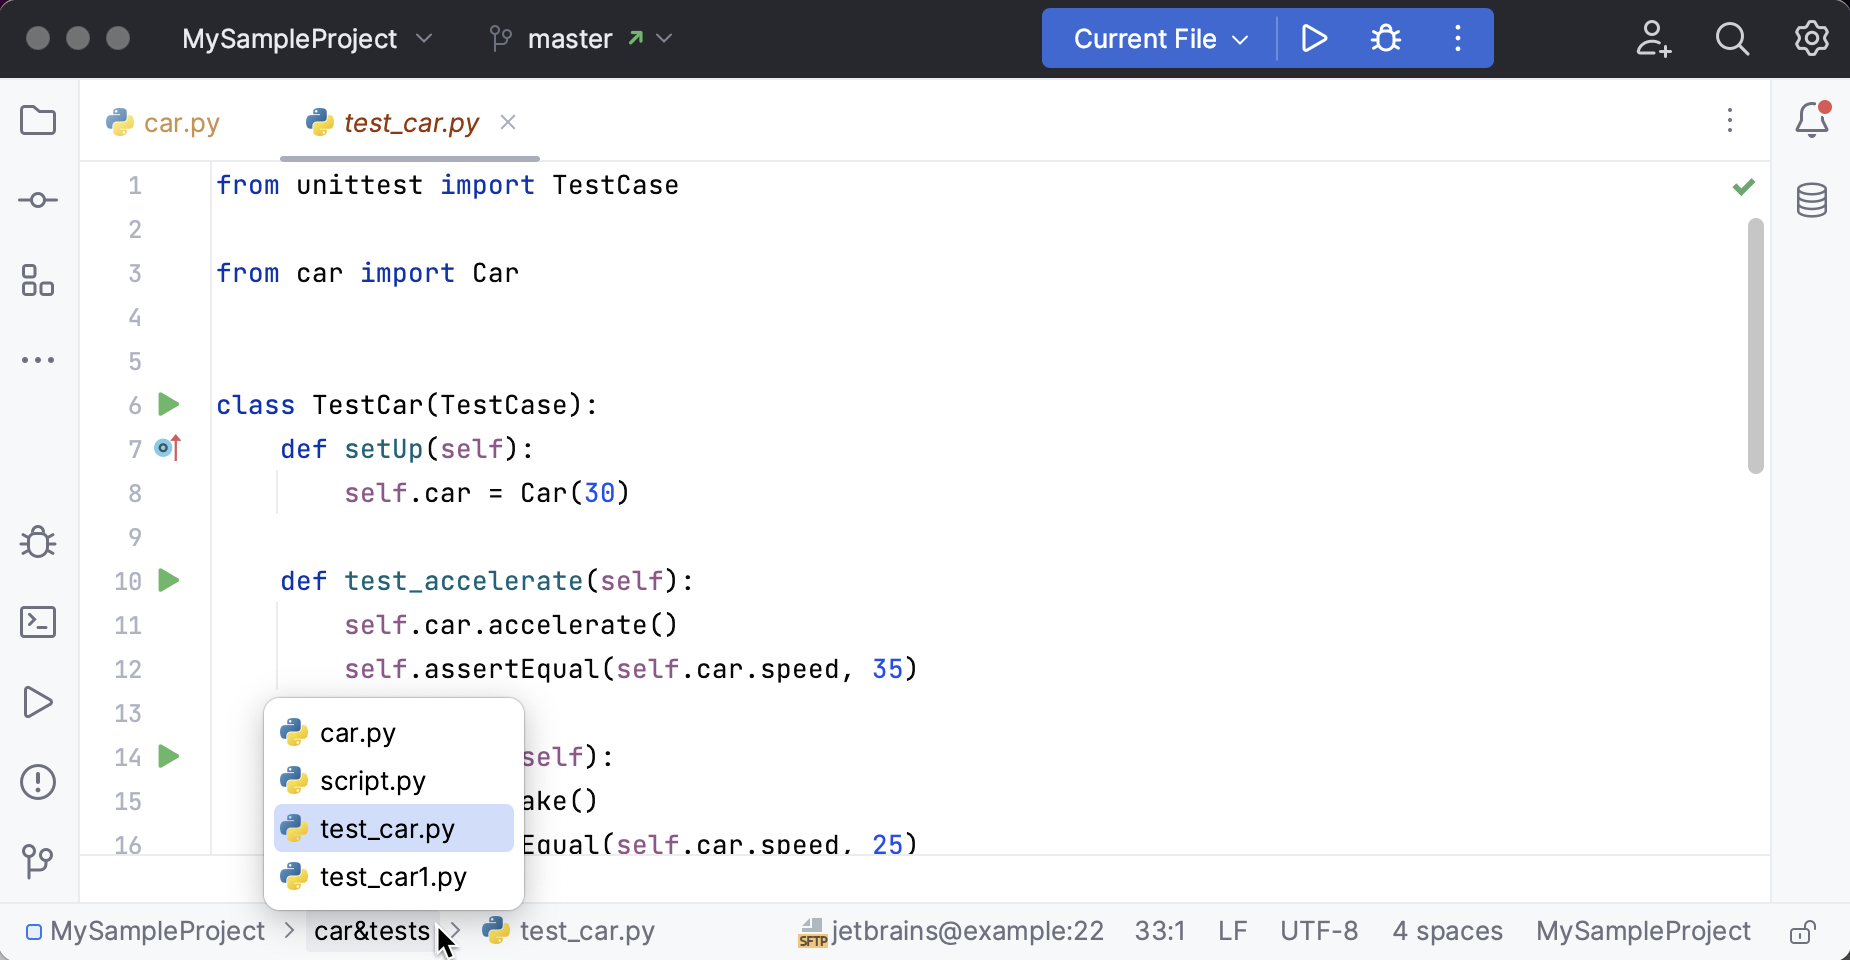The image size is (1850, 960).
Task: Open the Git tool window icon
Action: pyautogui.click(x=38, y=861)
